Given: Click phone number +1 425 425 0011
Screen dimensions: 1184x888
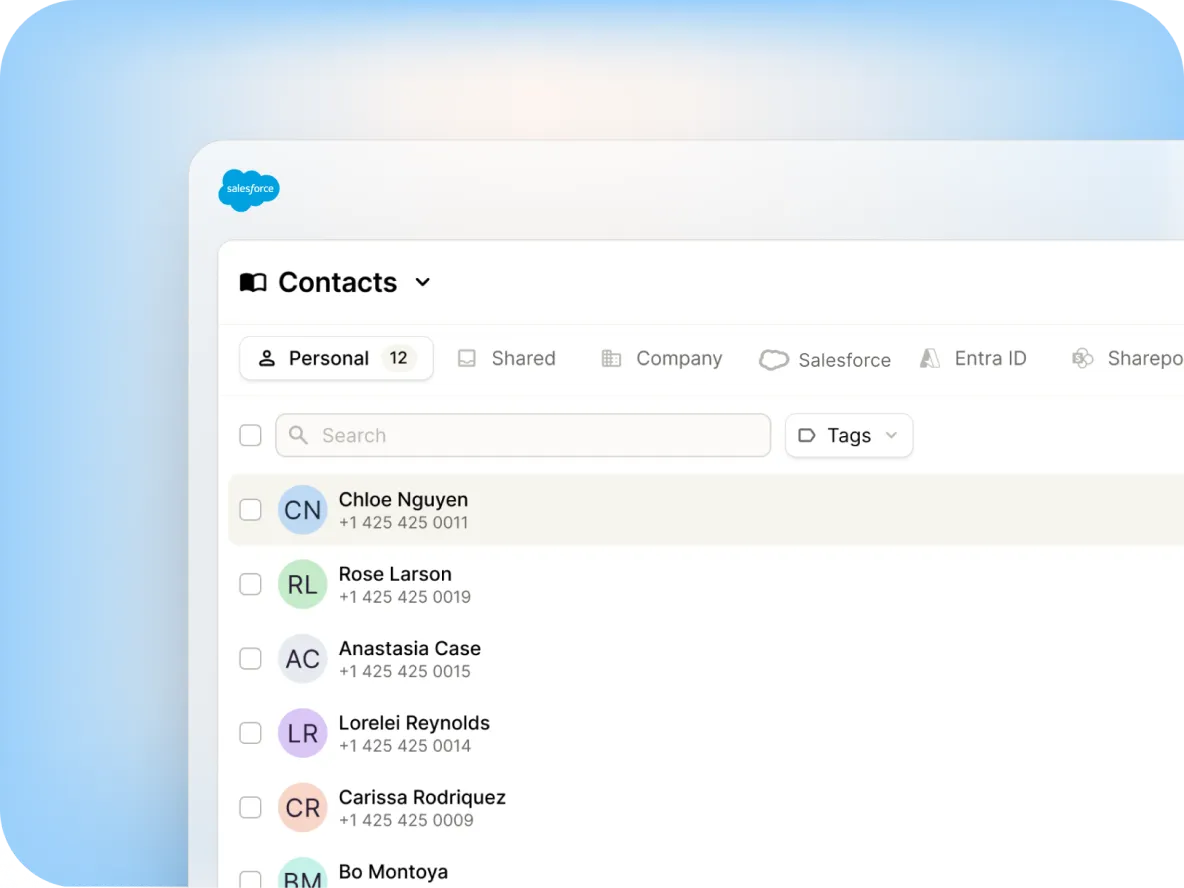Looking at the screenshot, I should [404, 523].
